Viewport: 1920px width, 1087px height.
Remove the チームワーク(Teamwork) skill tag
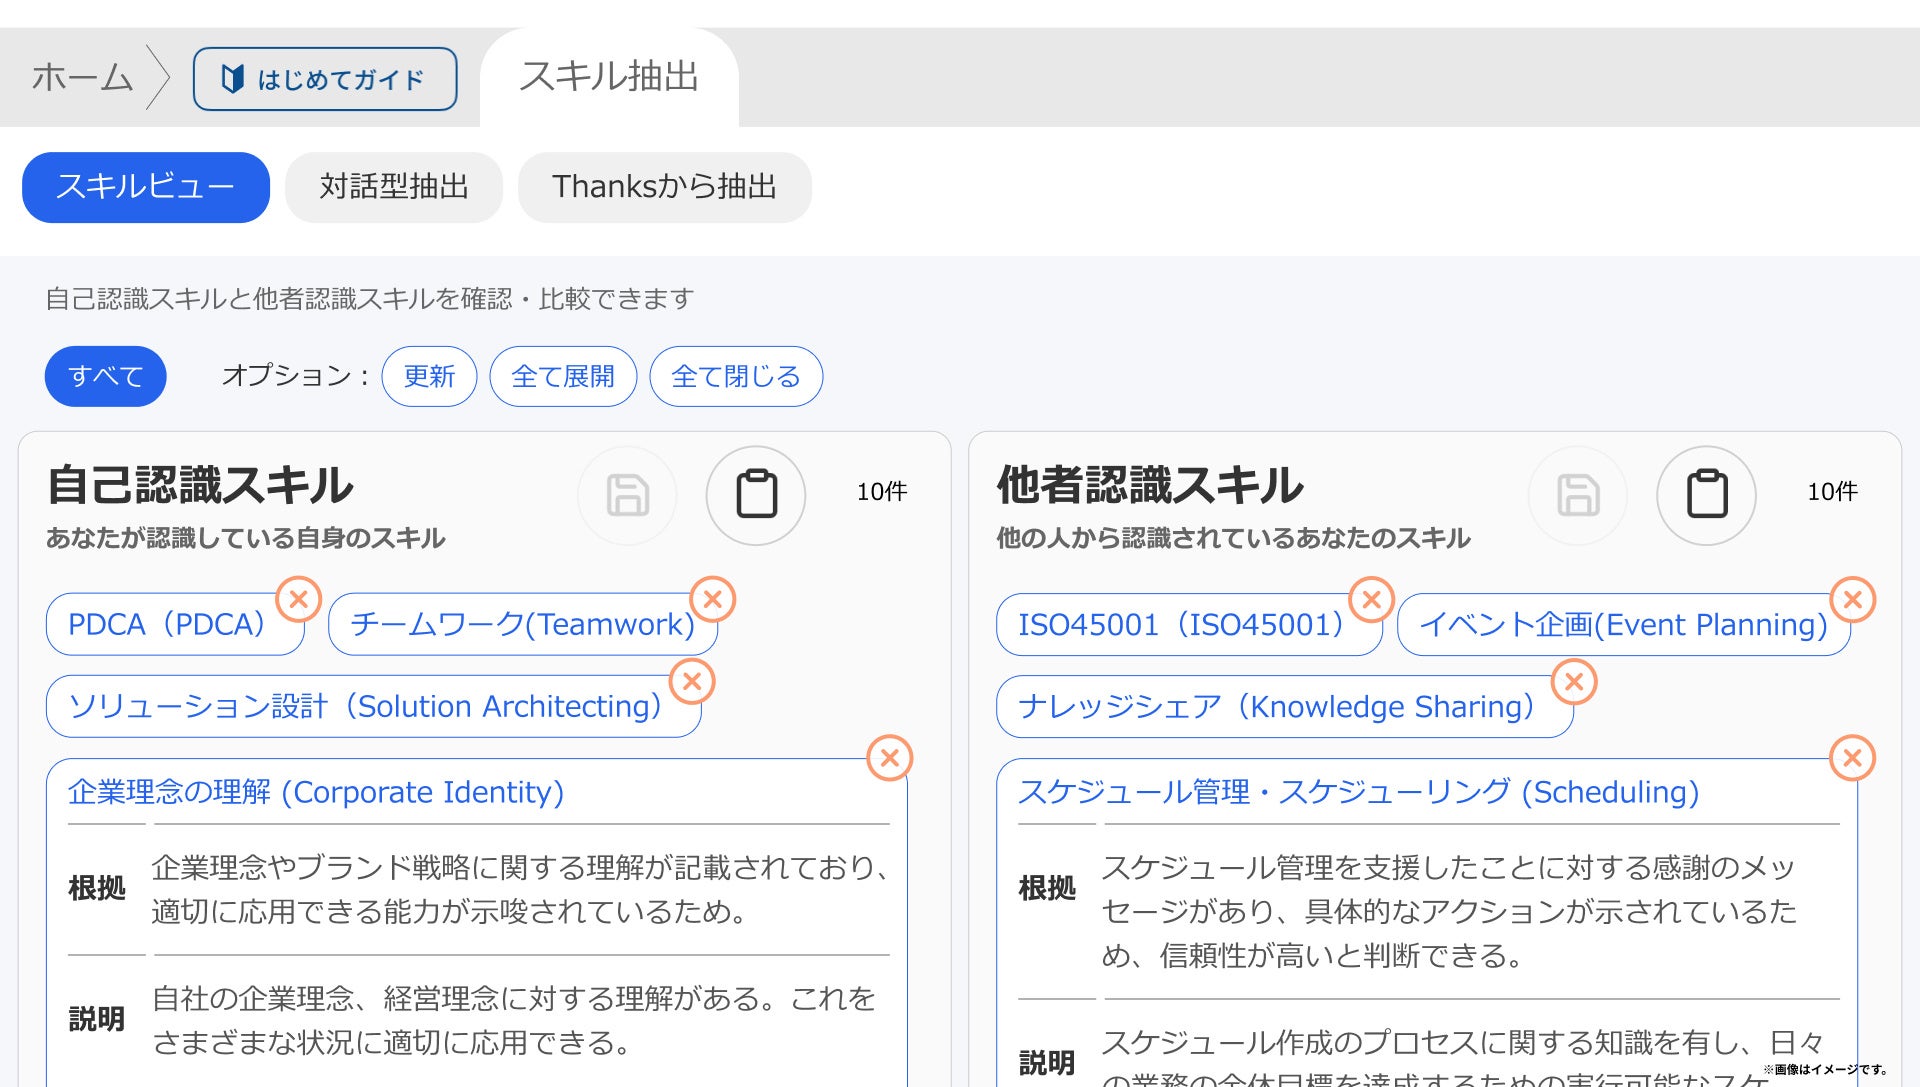click(713, 600)
